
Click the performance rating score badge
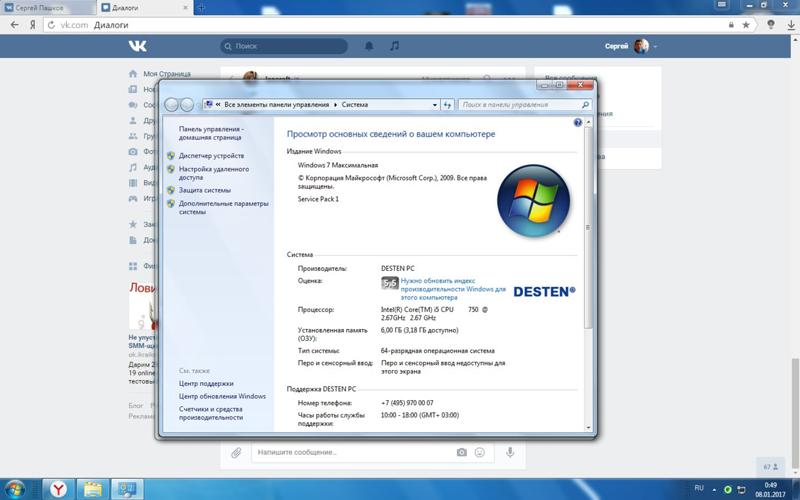(390, 283)
